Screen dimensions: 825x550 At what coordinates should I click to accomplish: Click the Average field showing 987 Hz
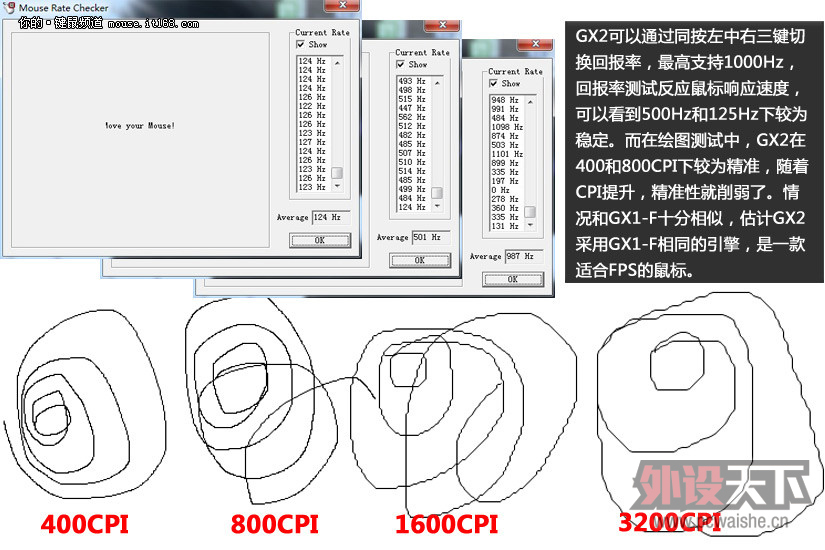(x=524, y=256)
